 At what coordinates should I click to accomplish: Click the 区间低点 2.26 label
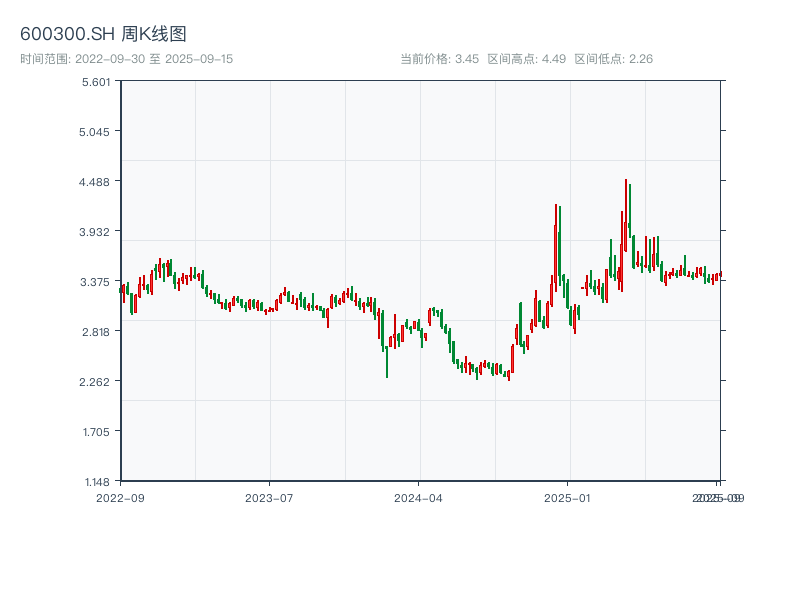tap(613, 59)
